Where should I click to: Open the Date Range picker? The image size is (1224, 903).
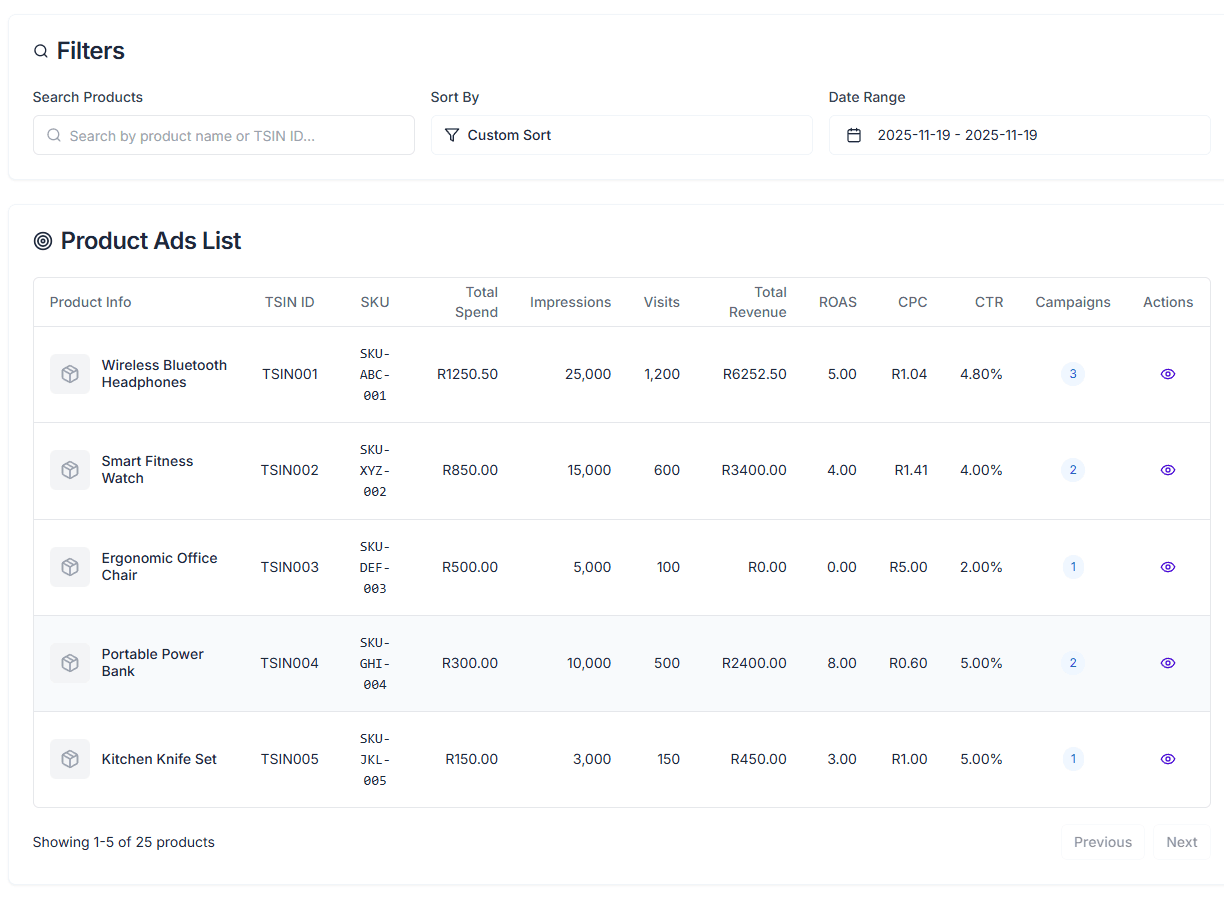[x=1019, y=134]
